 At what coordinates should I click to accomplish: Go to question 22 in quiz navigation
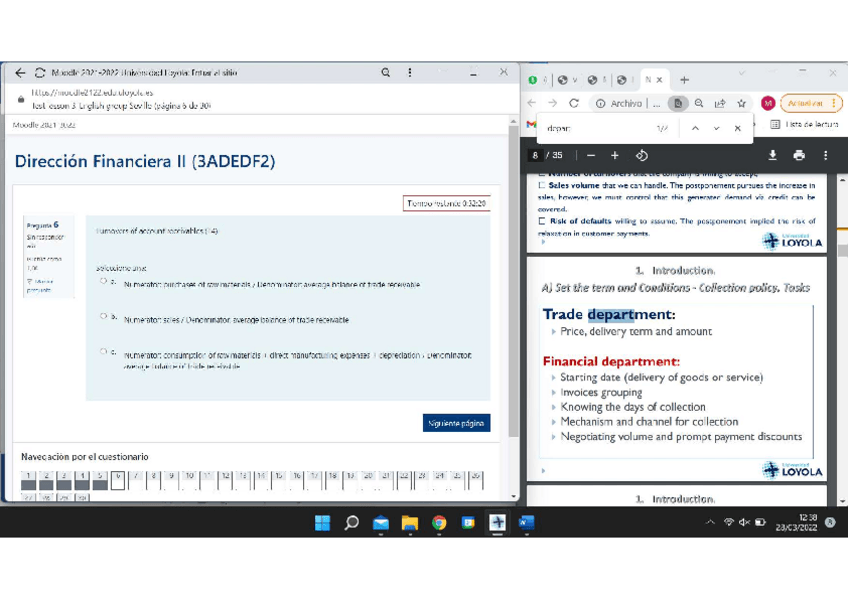point(404,480)
